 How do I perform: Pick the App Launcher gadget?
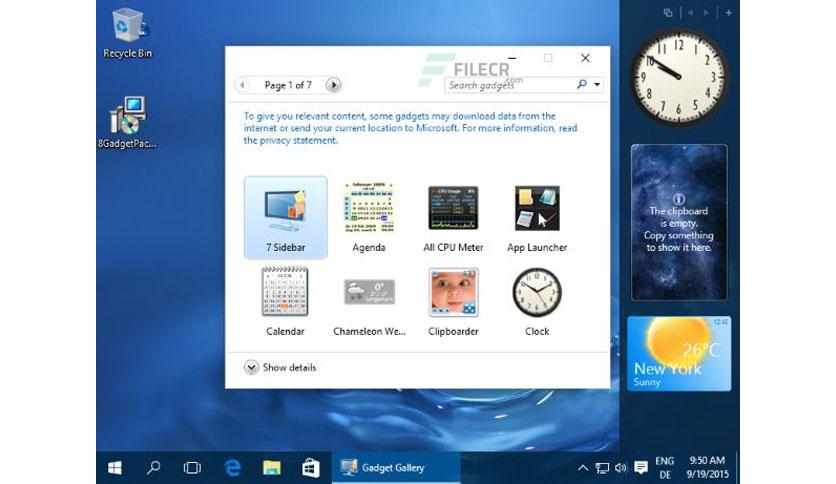point(537,208)
